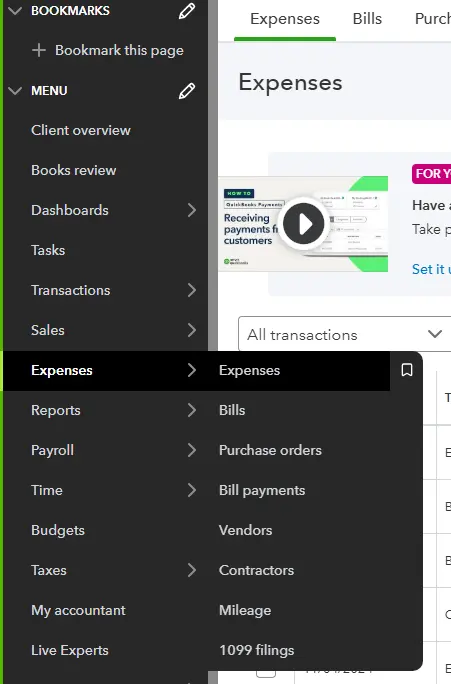Expand the Transactions submenu arrow
Screen dimensions: 451x684
coord(191,290)
